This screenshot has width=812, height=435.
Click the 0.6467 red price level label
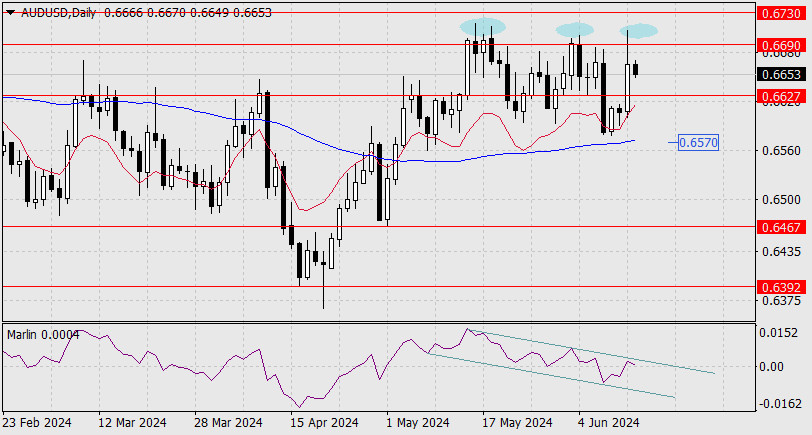[x=782, y=227]
